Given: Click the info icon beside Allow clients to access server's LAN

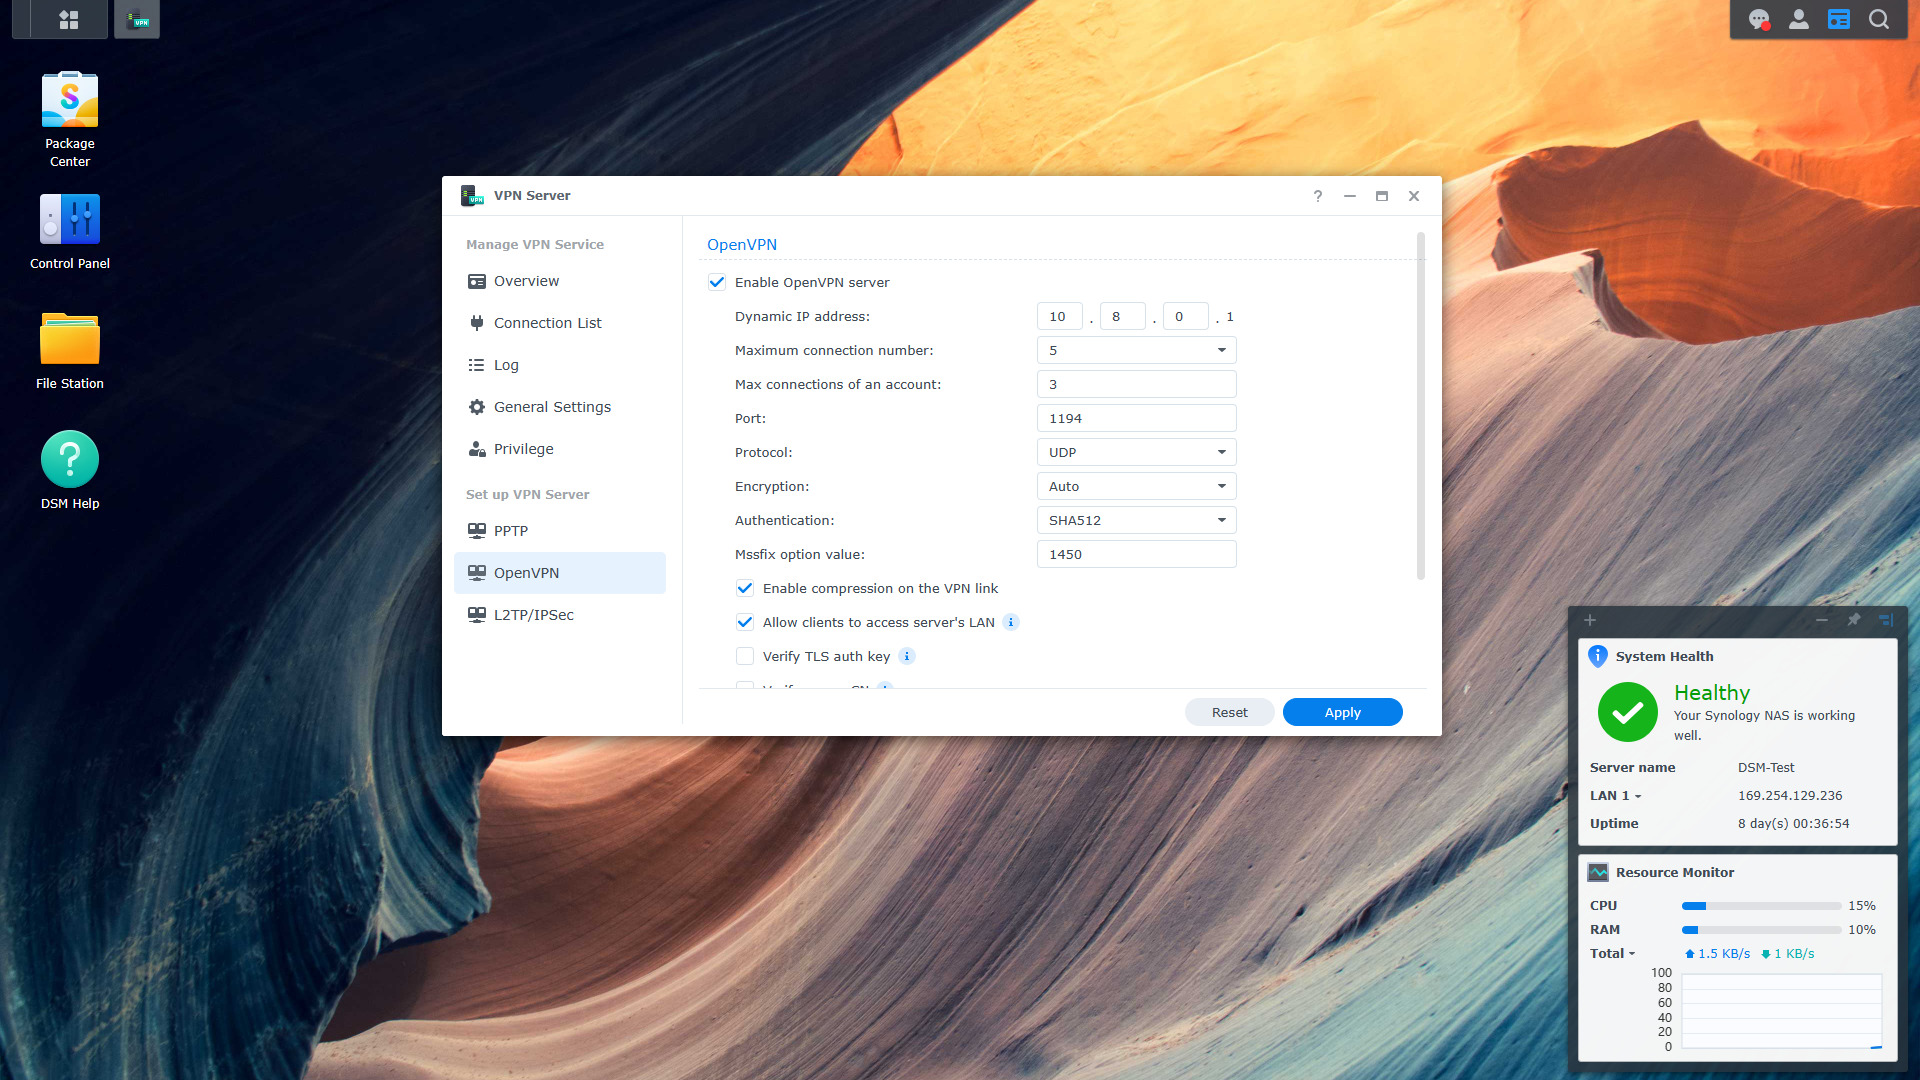Looking at the screenshot, I should pos(1011,622).
